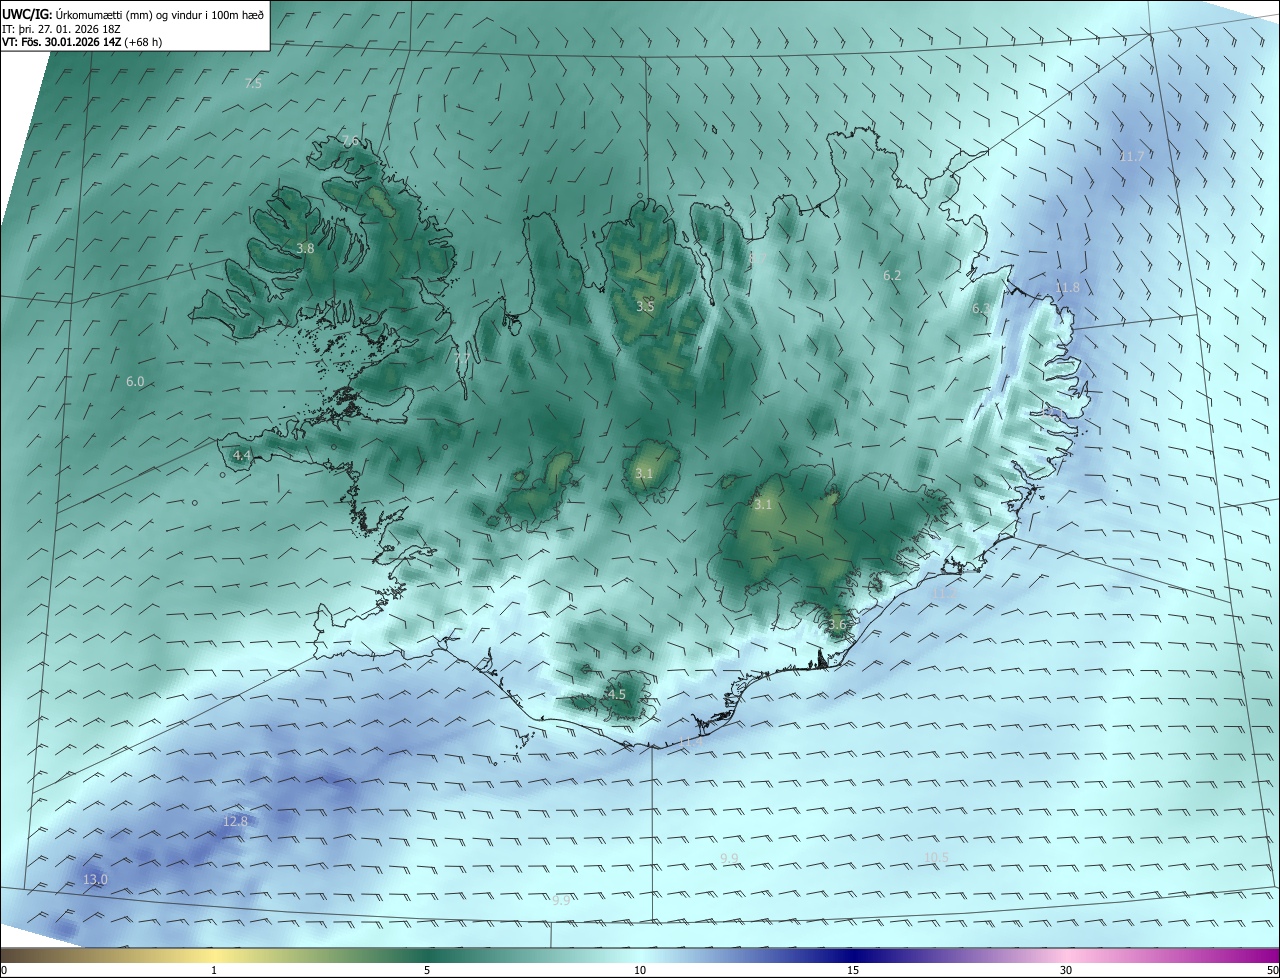Click the 13.0 value label over the ocean
Screen dimensions: 1280x978
[x=95, y=880]
